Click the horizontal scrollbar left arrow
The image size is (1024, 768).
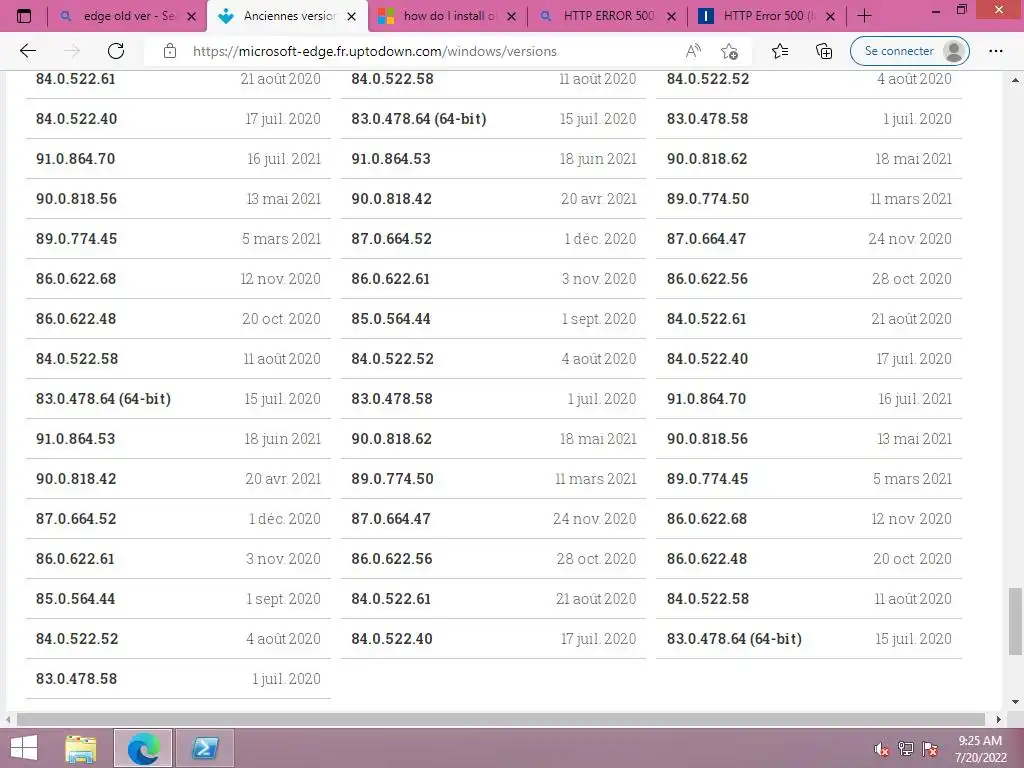(8, 719)
